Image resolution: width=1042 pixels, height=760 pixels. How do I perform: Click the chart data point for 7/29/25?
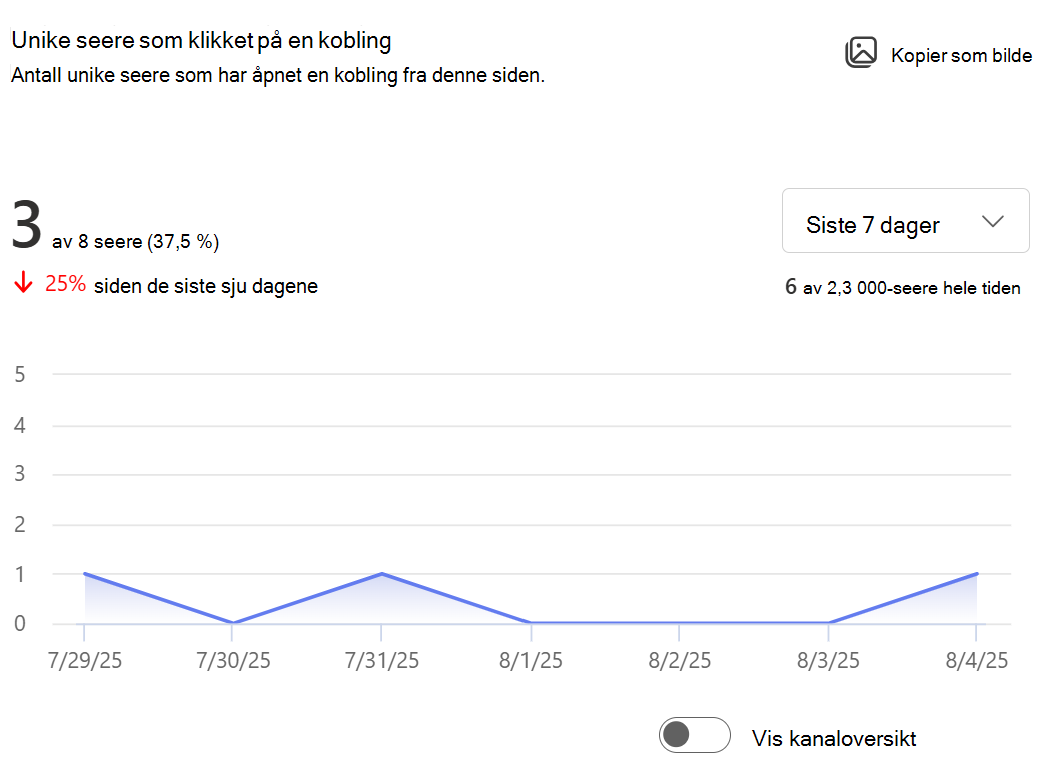point(85,573)
